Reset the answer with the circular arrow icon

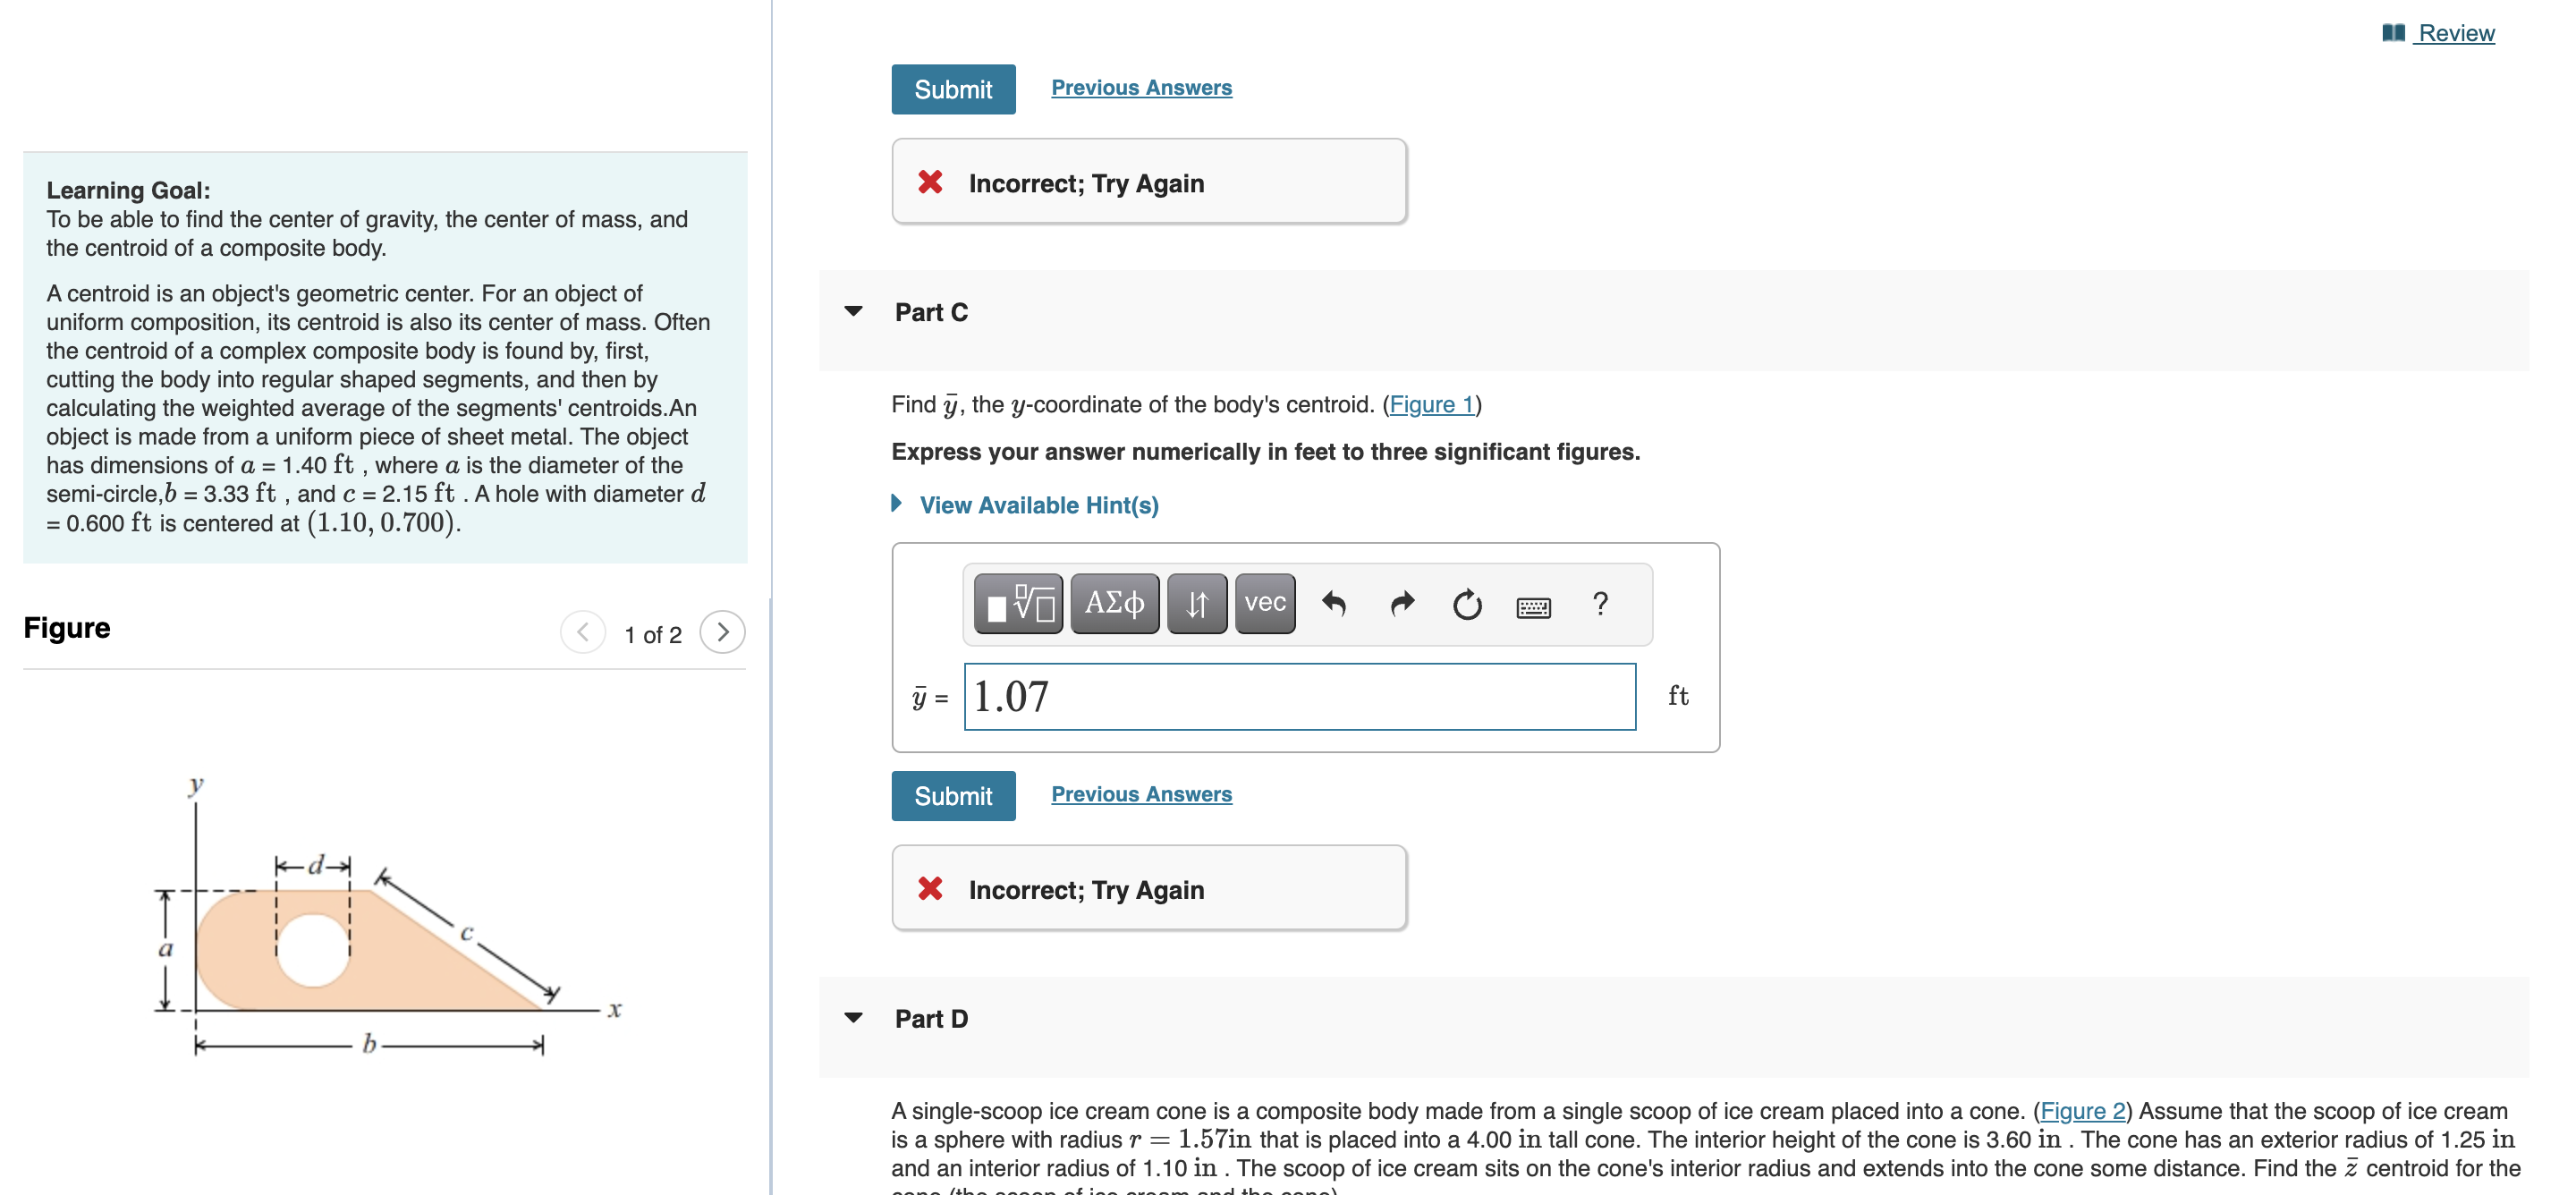point(1466,604)
